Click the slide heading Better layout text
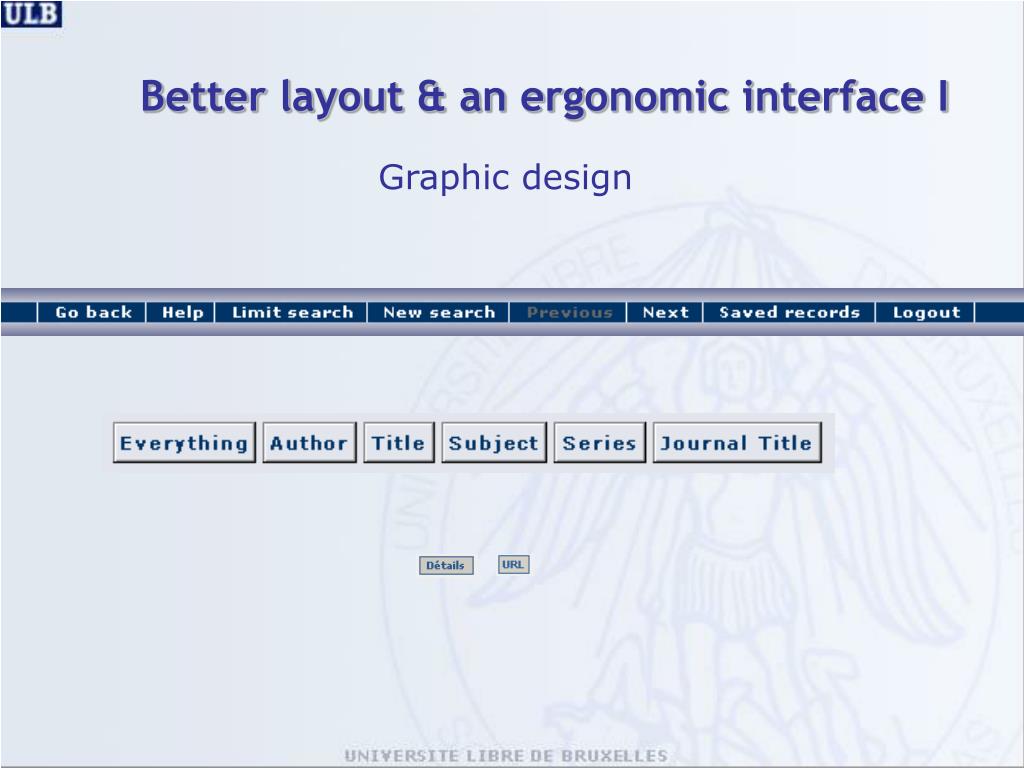1024x768 pixels. [x=545, y=97]
